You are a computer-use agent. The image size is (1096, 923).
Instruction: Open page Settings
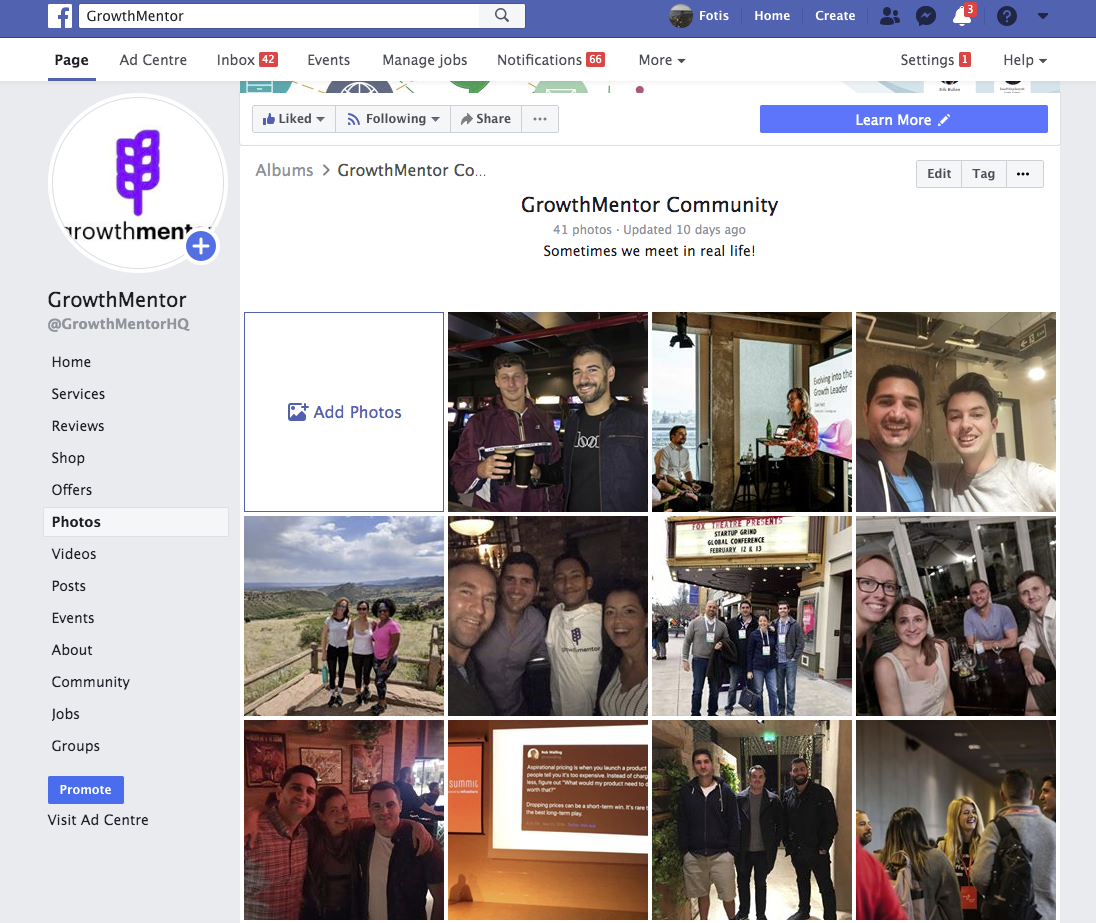pyautogui.click(x=935, y=60)
